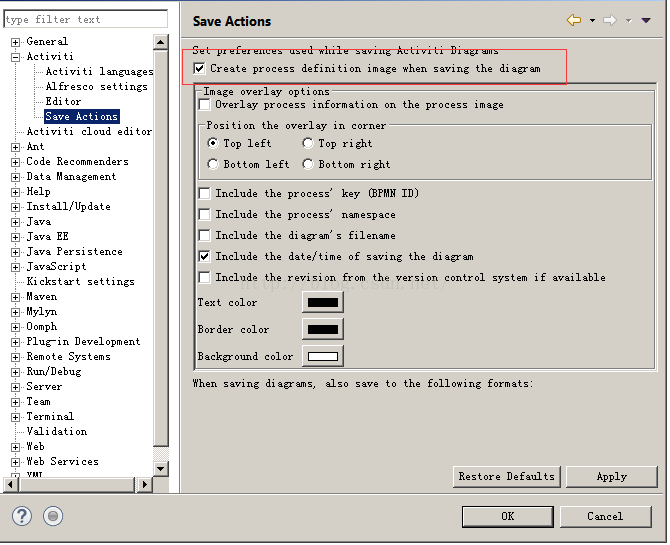Uncheck Include the date/time of saving
This screenshot has width=670, height=545.
point(205,256)
